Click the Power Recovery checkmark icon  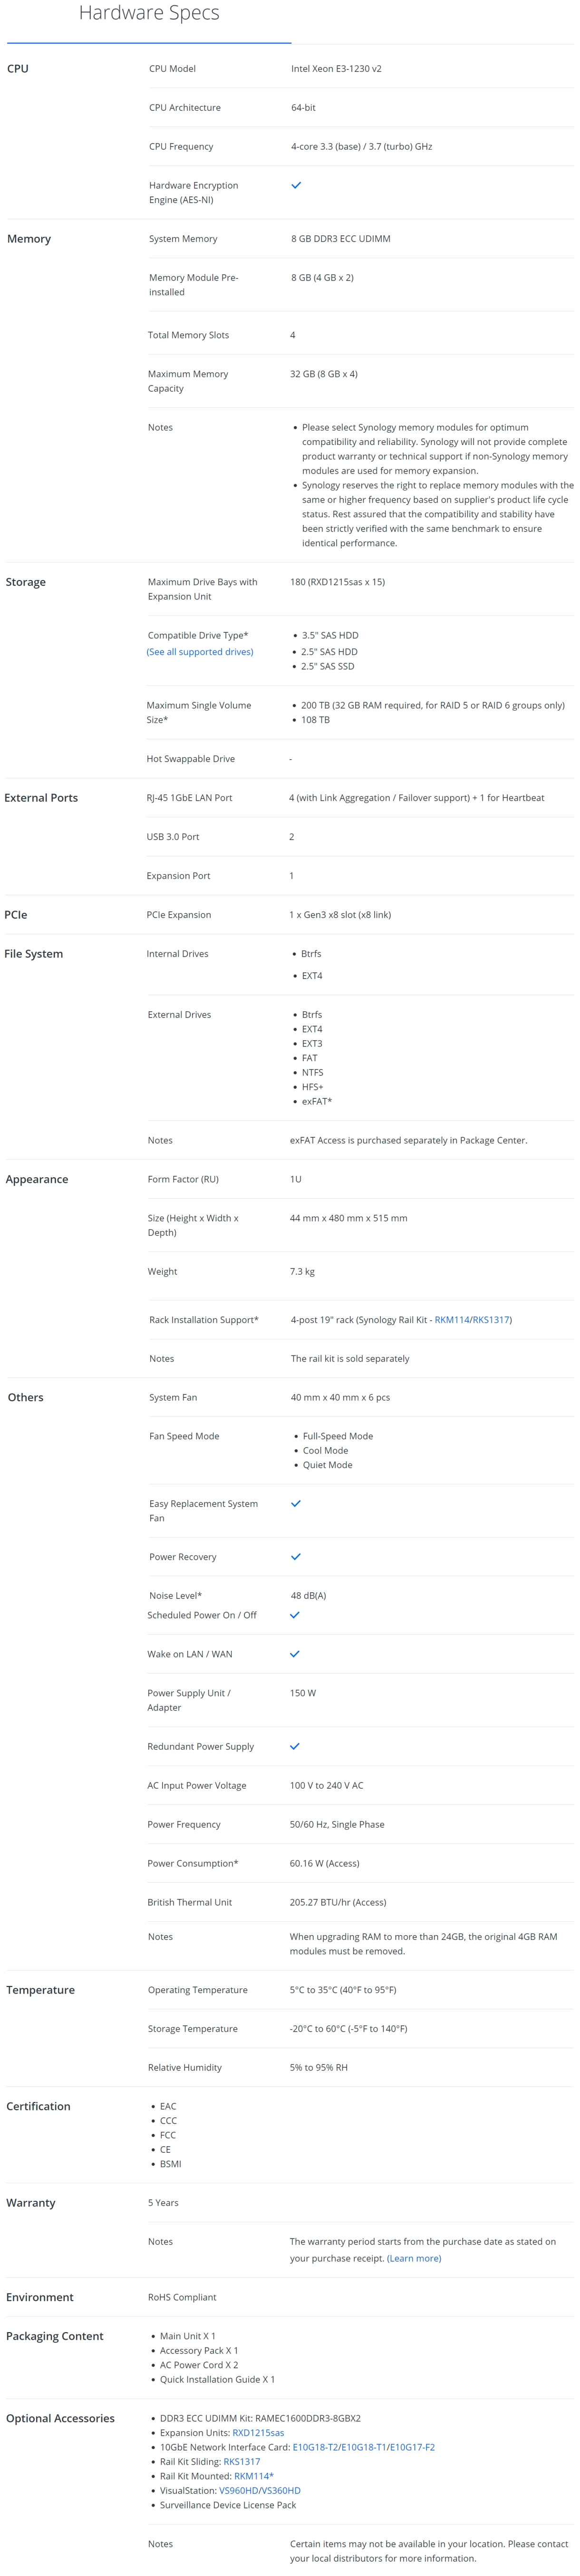[x=296, y=1556]
